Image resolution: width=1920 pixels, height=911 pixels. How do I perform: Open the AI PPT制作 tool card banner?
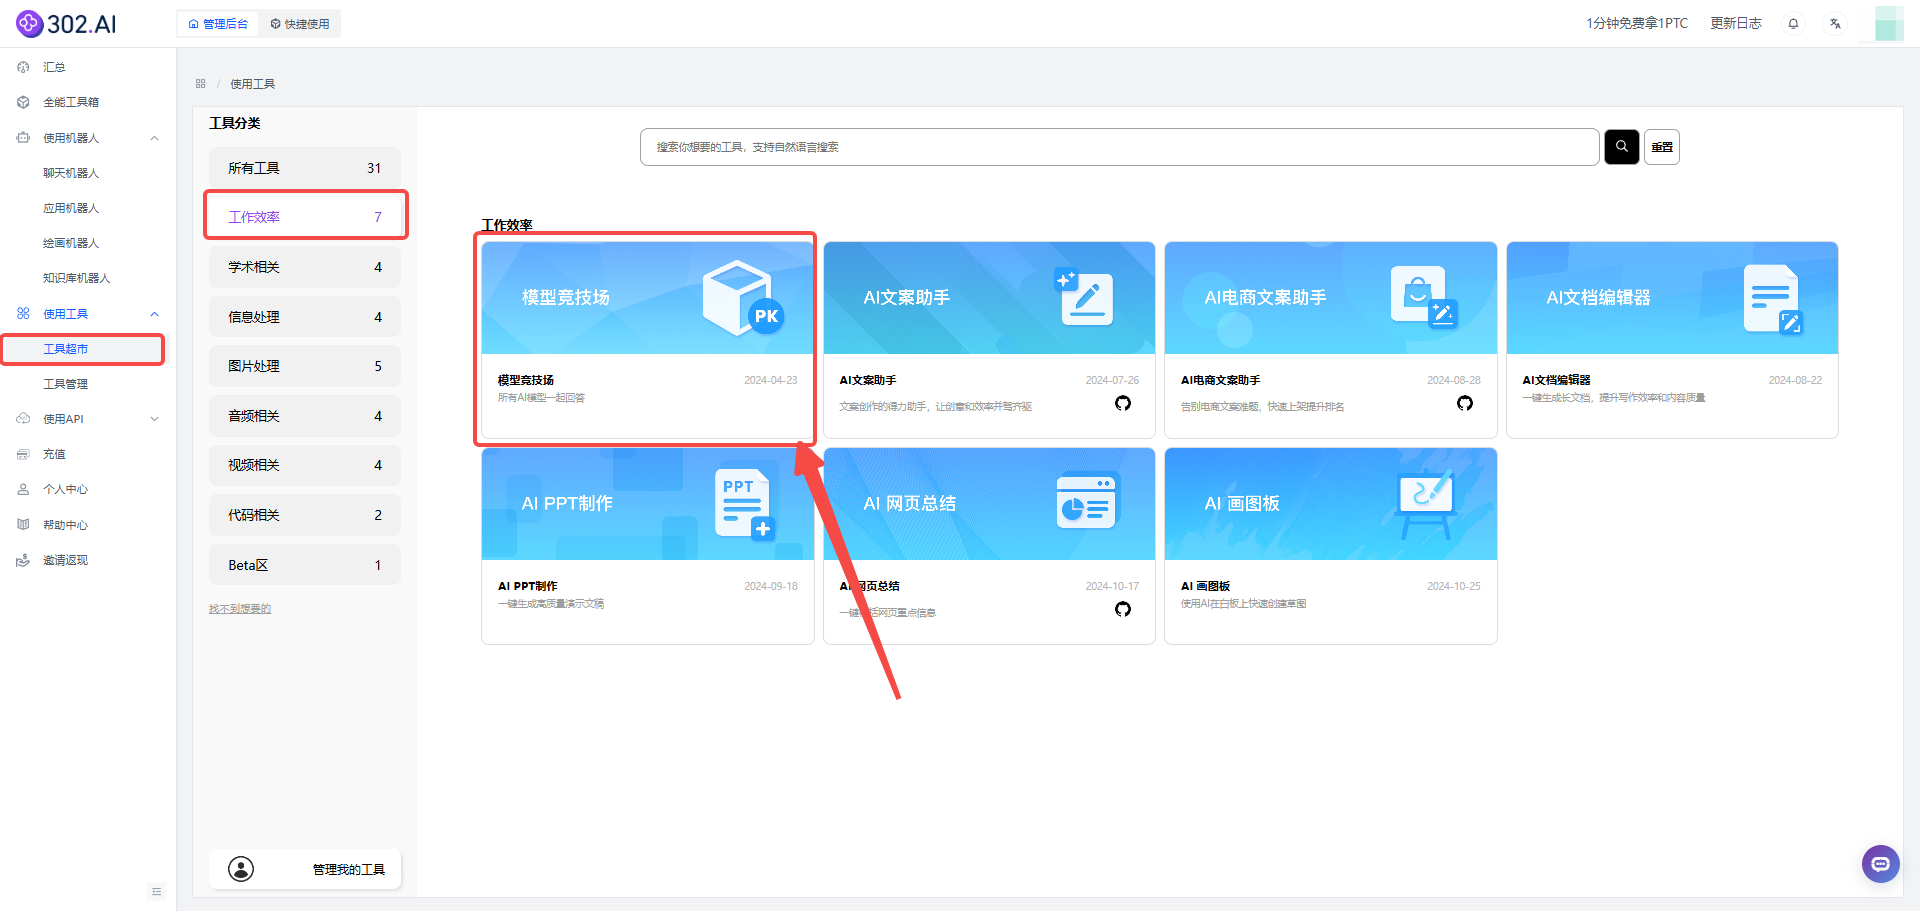click(x=647, y=504)
